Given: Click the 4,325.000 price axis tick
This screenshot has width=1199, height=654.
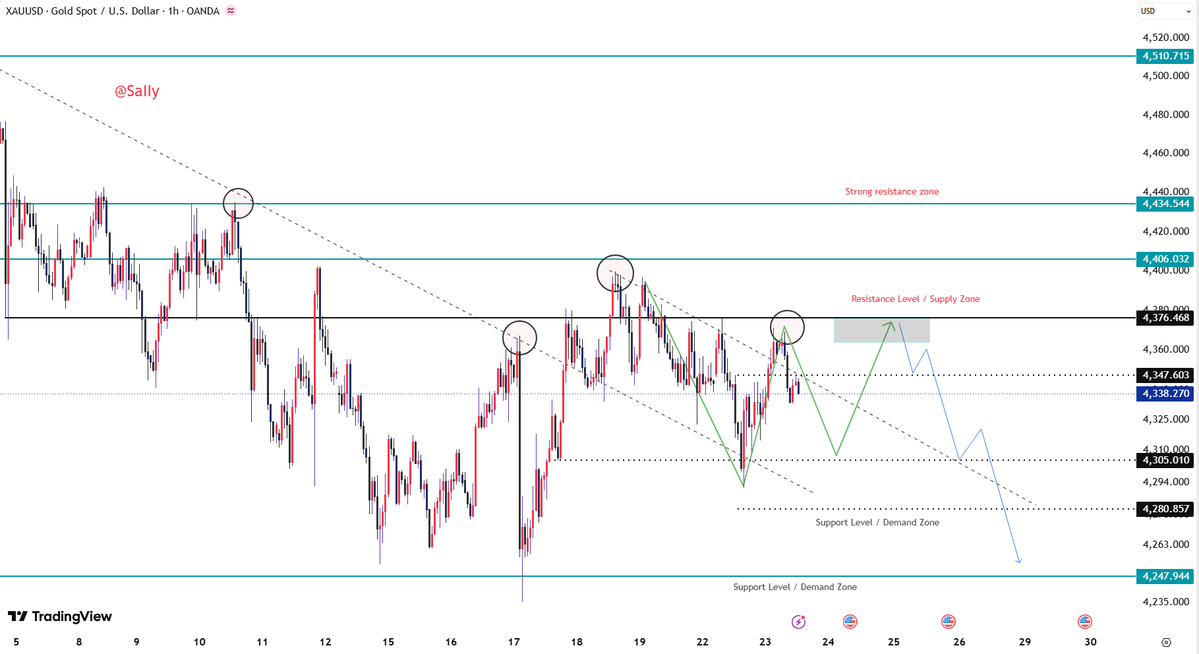Looking at the screenshot, I should tap(1165, 419).
